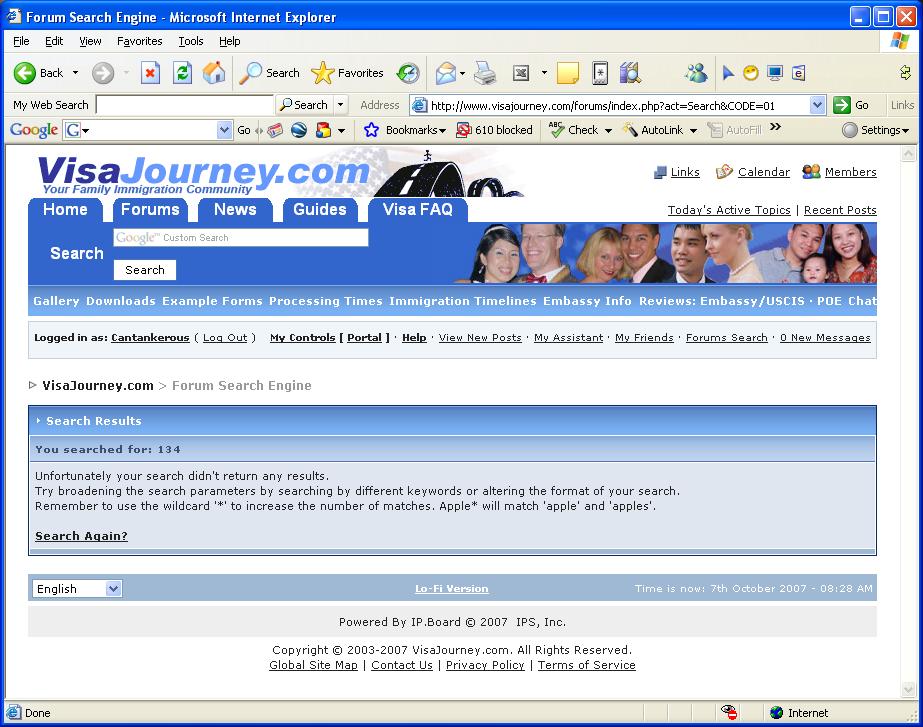Open the Mail button dropdown arrow
The height and width of the screenshot is (727, 923).
[x=462, y=73]
